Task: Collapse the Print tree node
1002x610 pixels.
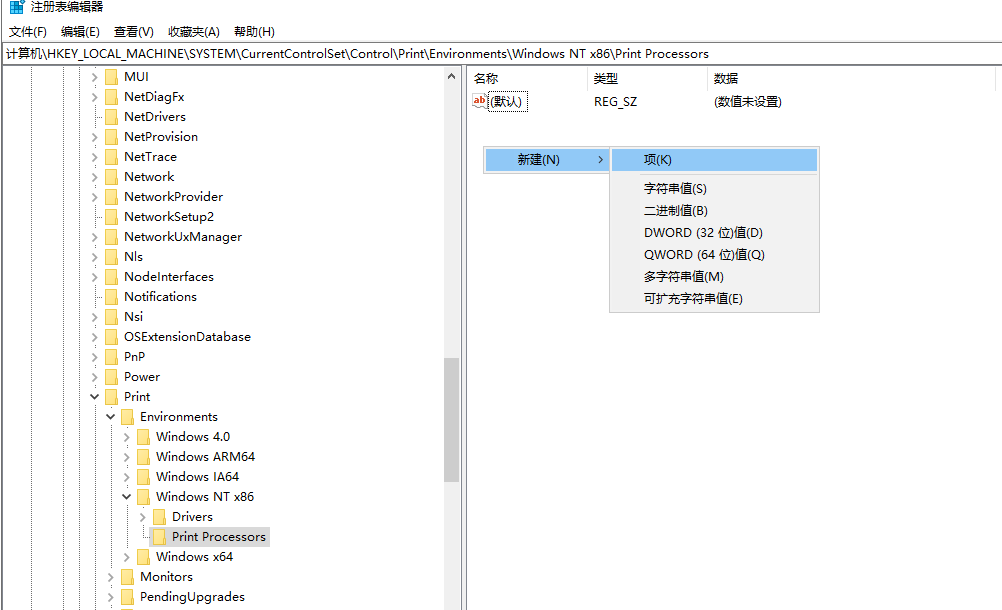Action: tap(95, 397)
